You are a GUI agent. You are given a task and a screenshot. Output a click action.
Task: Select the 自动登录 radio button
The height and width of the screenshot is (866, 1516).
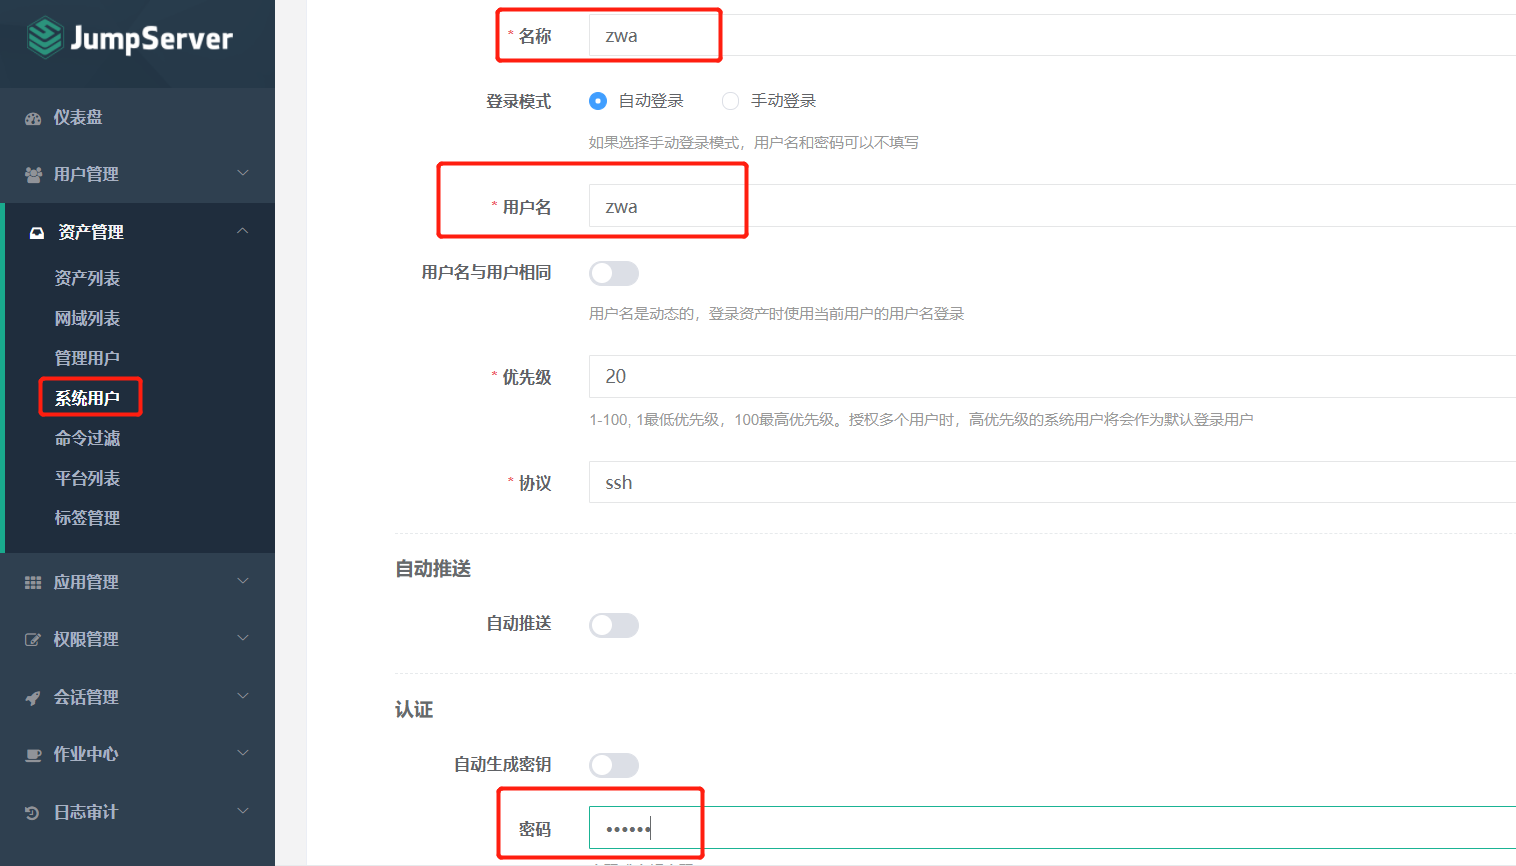click(x=598, y=101)
